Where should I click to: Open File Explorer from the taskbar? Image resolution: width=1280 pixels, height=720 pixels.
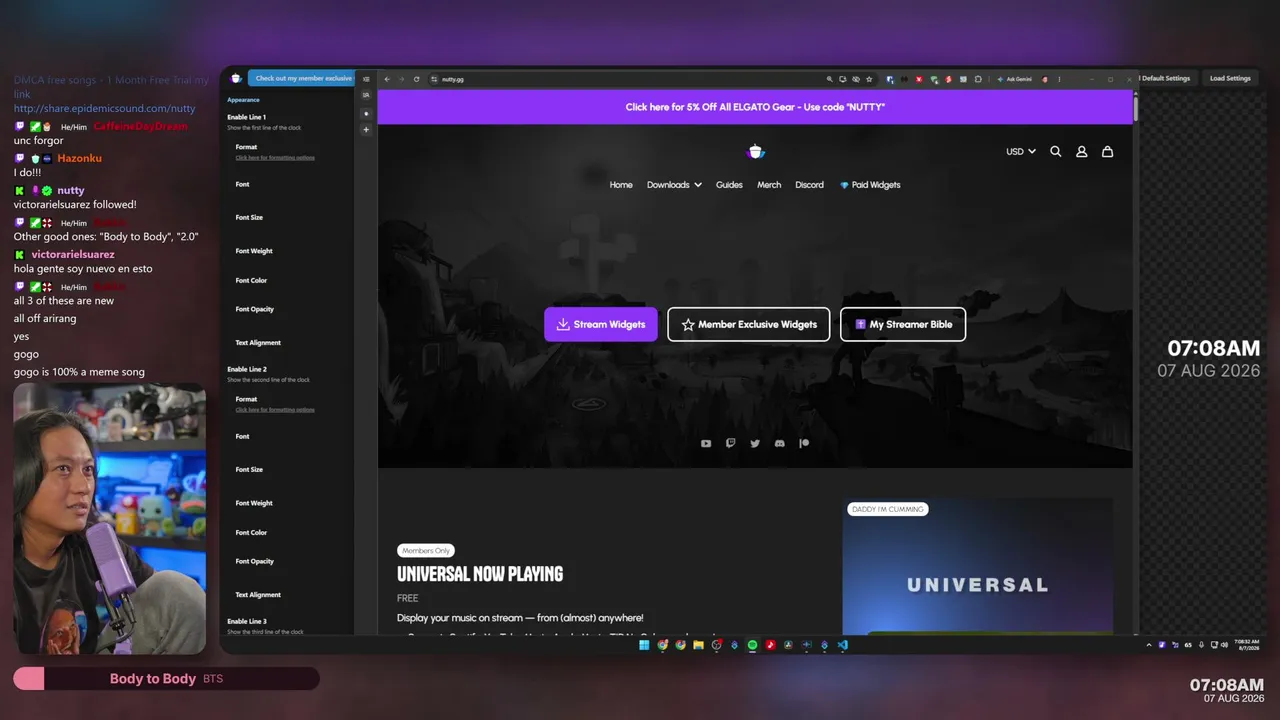click(x=698, y=645)
